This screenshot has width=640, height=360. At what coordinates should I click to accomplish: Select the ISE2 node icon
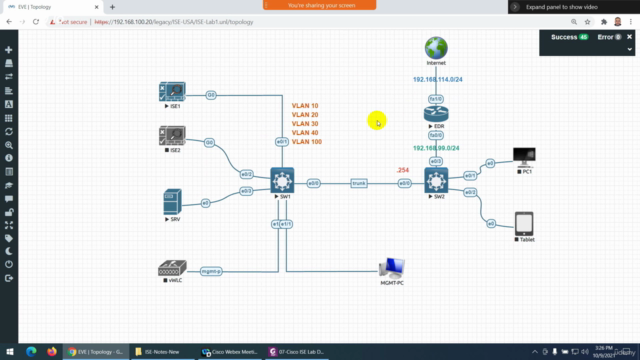tap(172, 136)
